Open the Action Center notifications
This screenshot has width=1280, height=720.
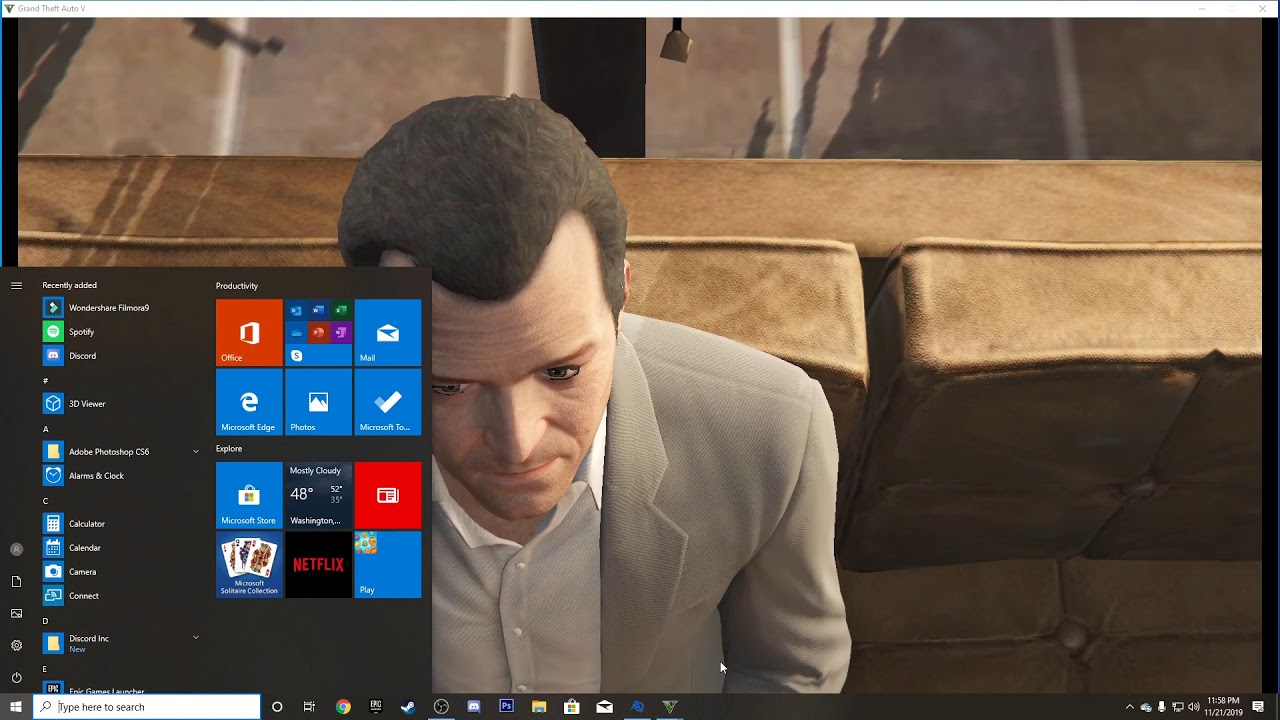coord(1258,707)
